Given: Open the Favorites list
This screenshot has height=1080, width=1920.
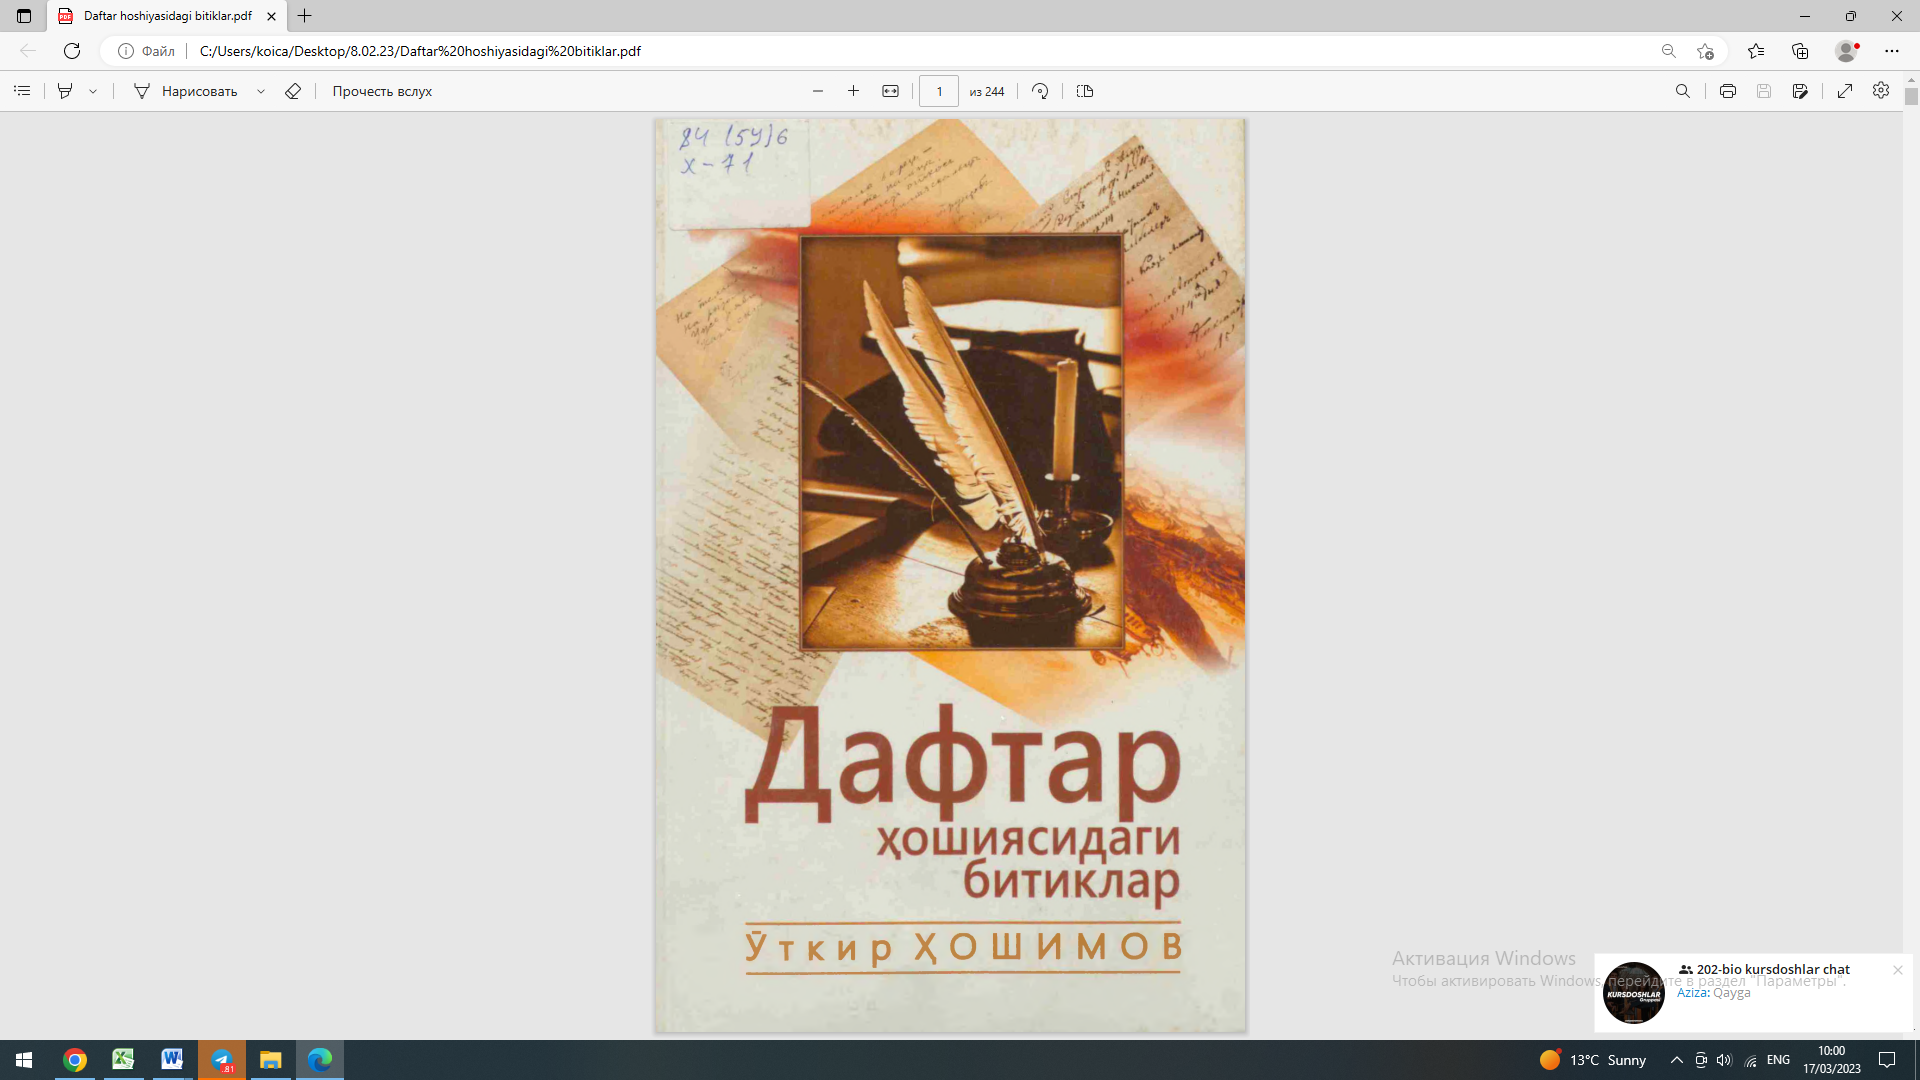Looking at the screenshot, I should pyautogui.click(x=1756, y=51).
